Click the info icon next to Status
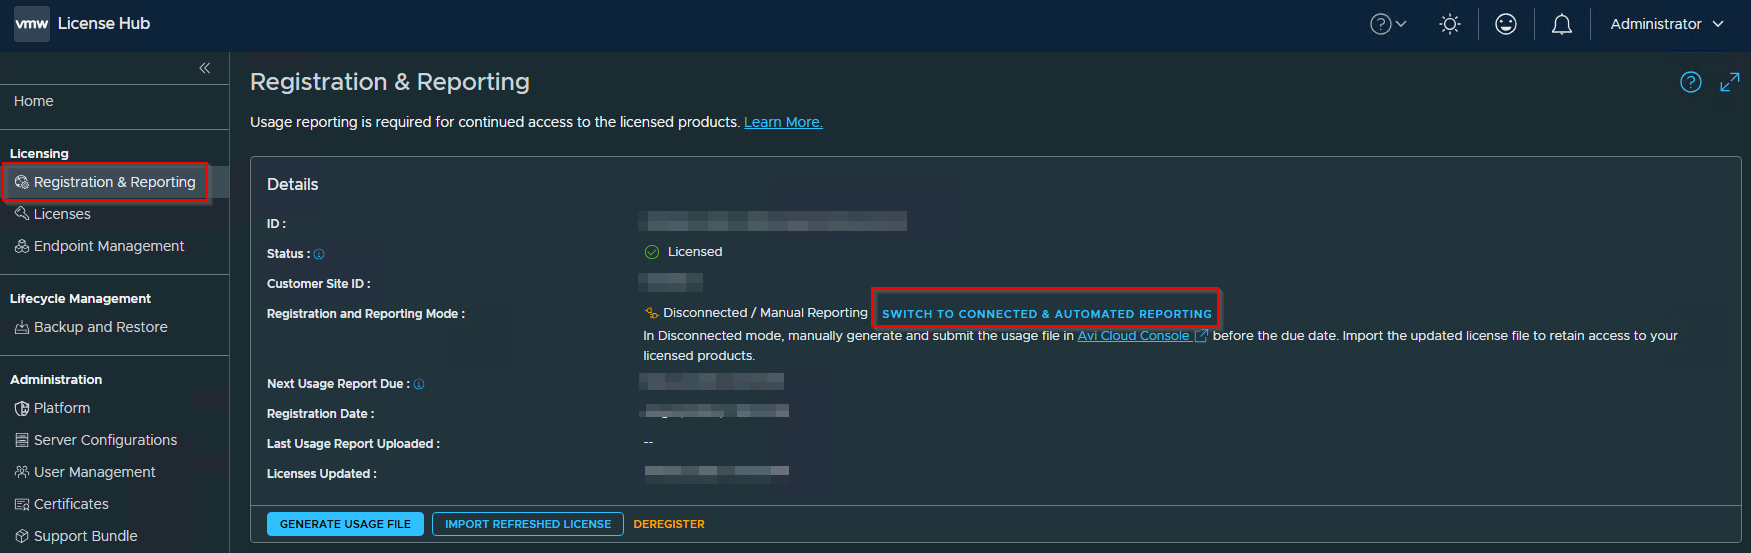The height and width of the screenshot is (553, 1751). (319, 254)
